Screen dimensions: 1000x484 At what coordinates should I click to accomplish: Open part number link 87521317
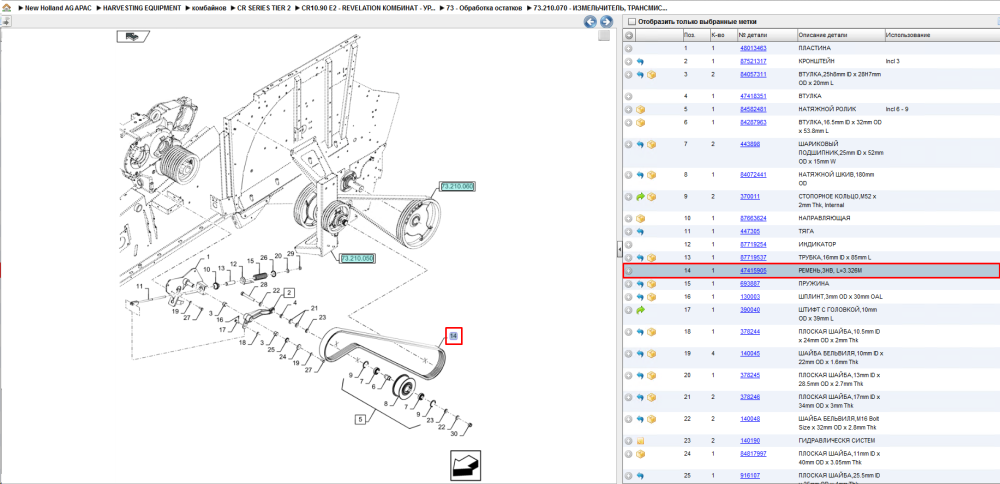(753, 62)
